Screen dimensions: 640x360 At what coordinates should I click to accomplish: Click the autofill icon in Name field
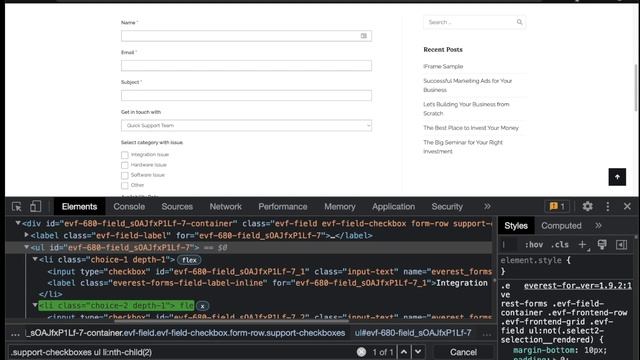coord(364,36)
